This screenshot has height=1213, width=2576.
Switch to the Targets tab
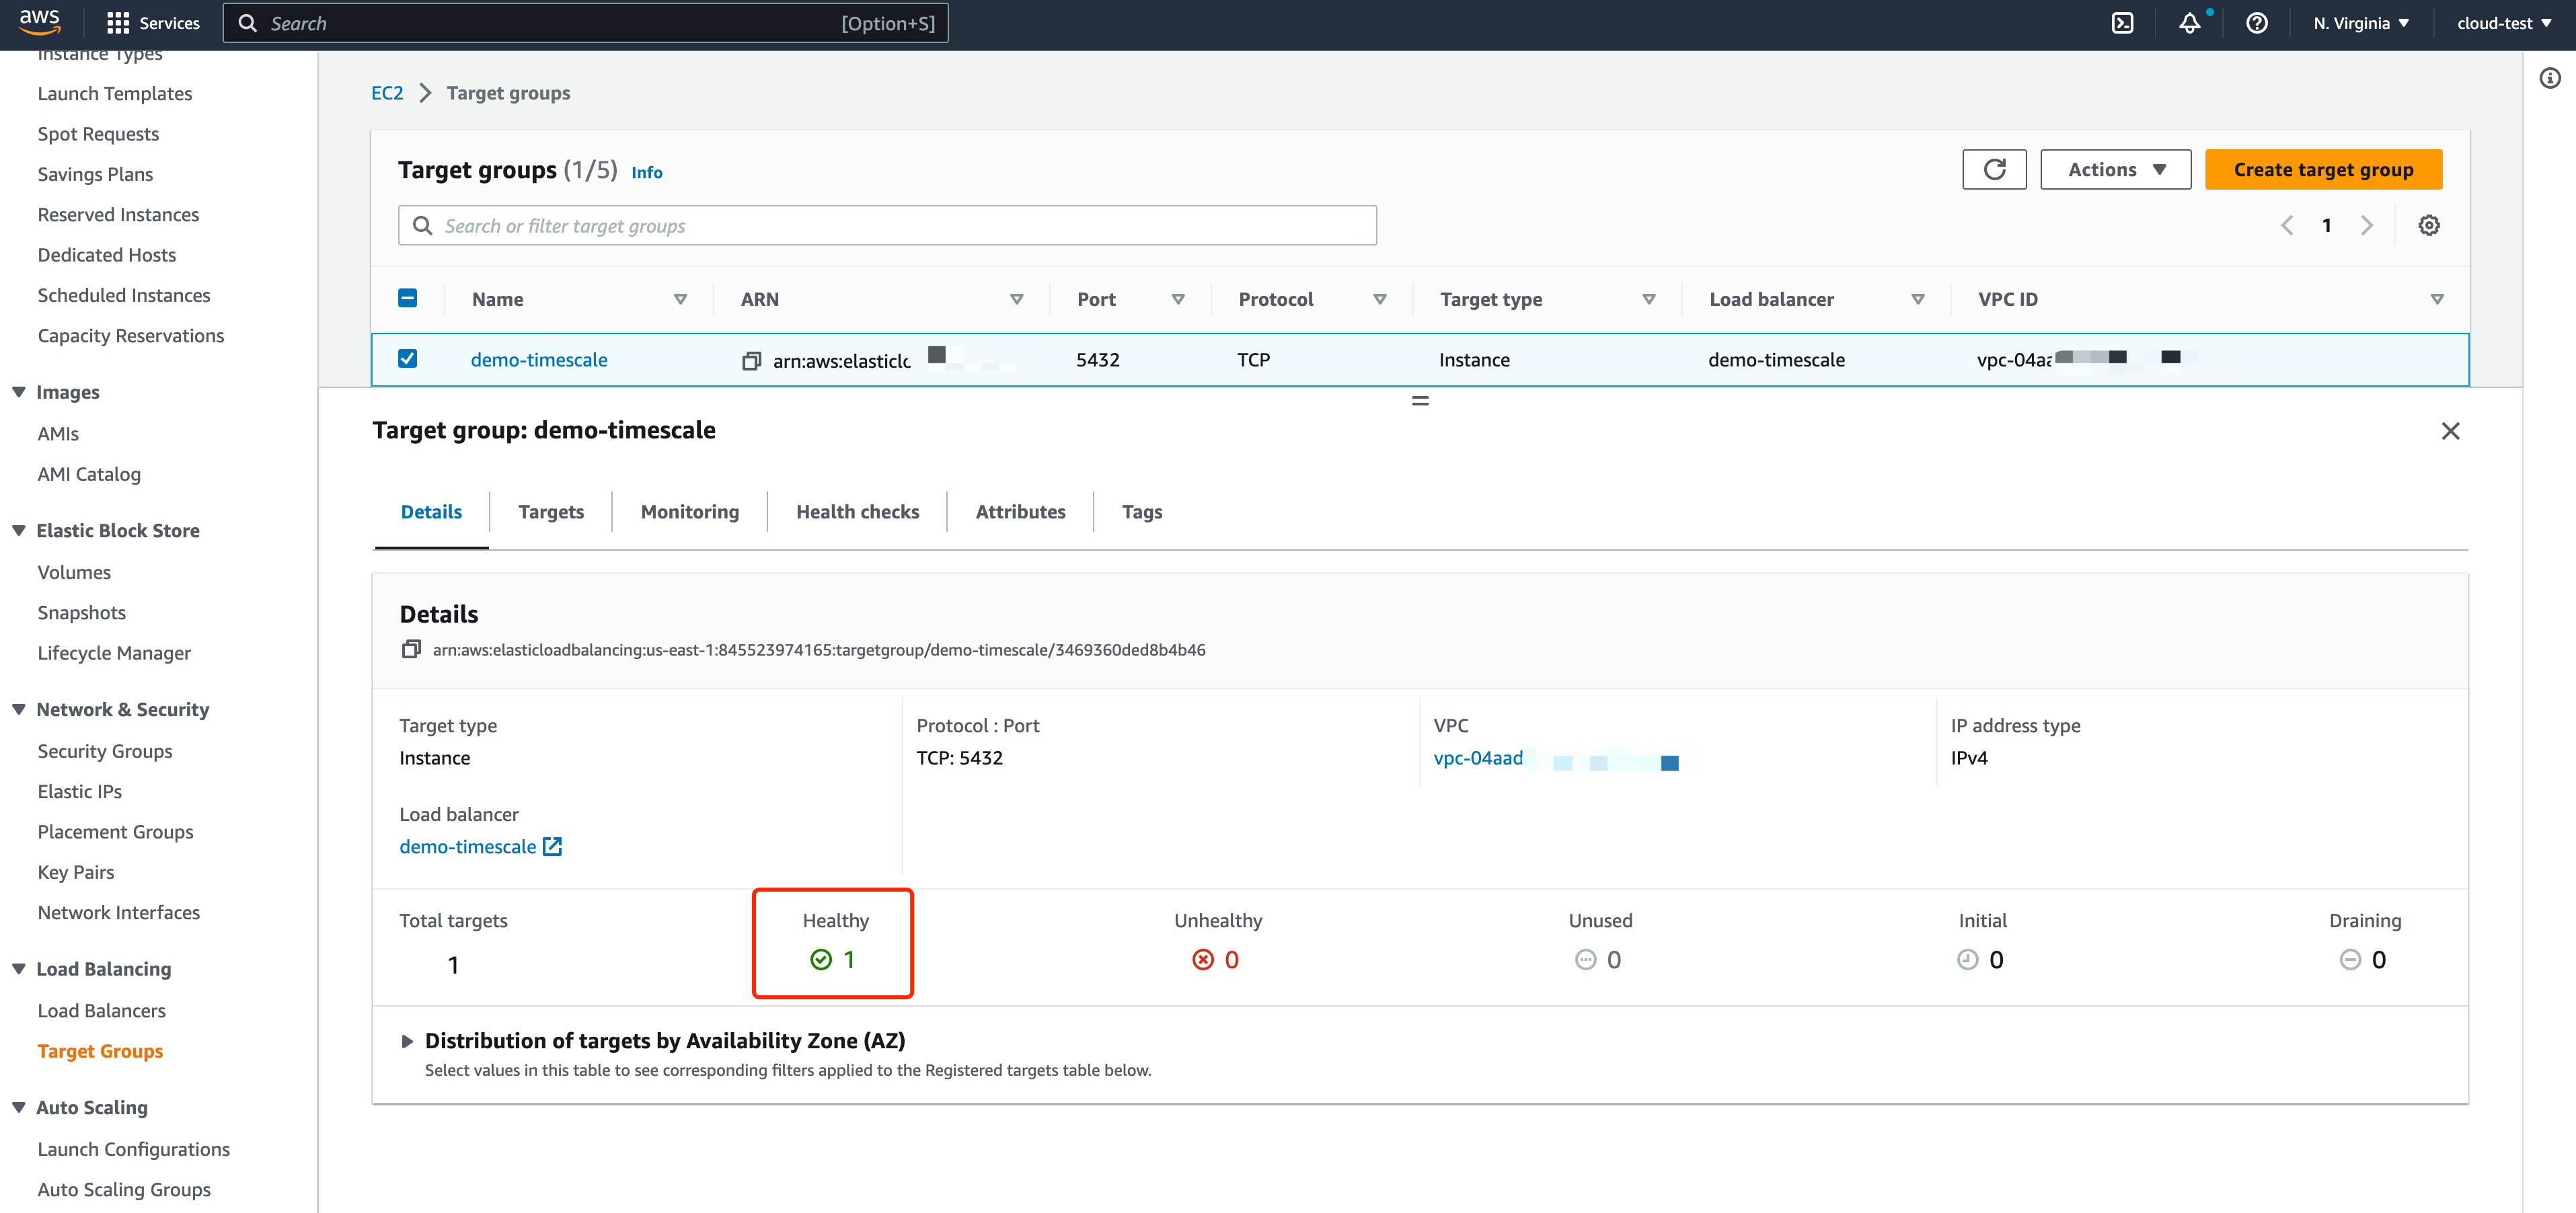(551, 512)
